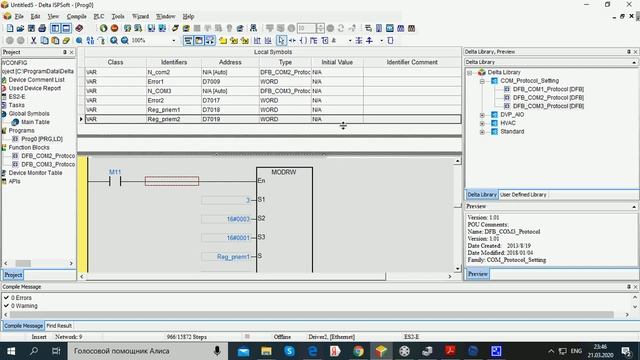Click the first yellow network insert icon
Image resolution: width=640 pixels, height=360 pixels.
[223, 40]
